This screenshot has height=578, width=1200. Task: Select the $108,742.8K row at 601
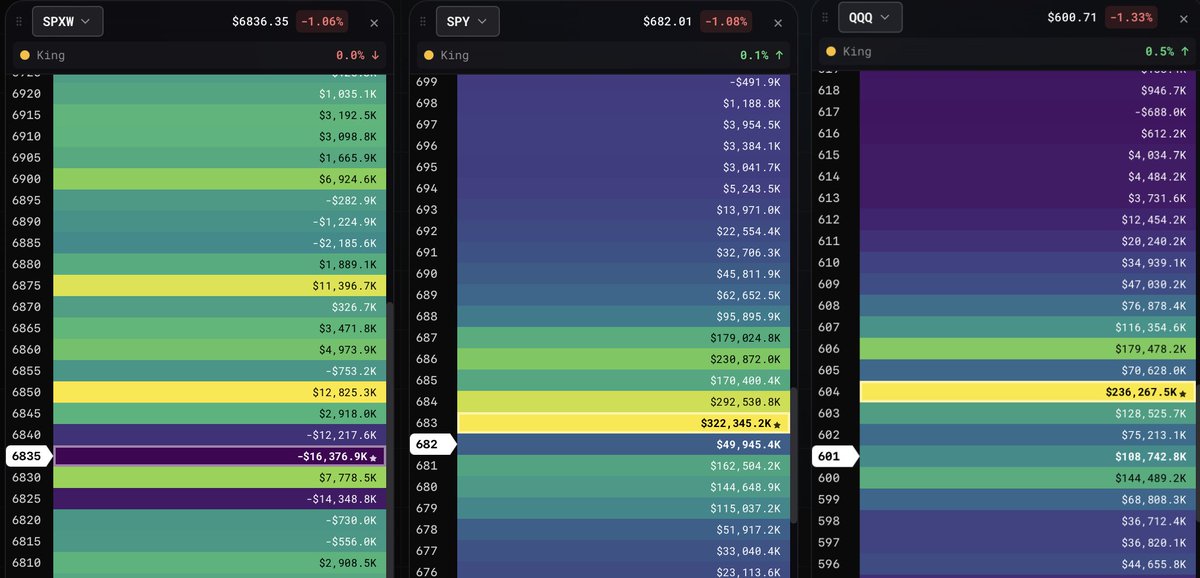tap(1027, 457)
